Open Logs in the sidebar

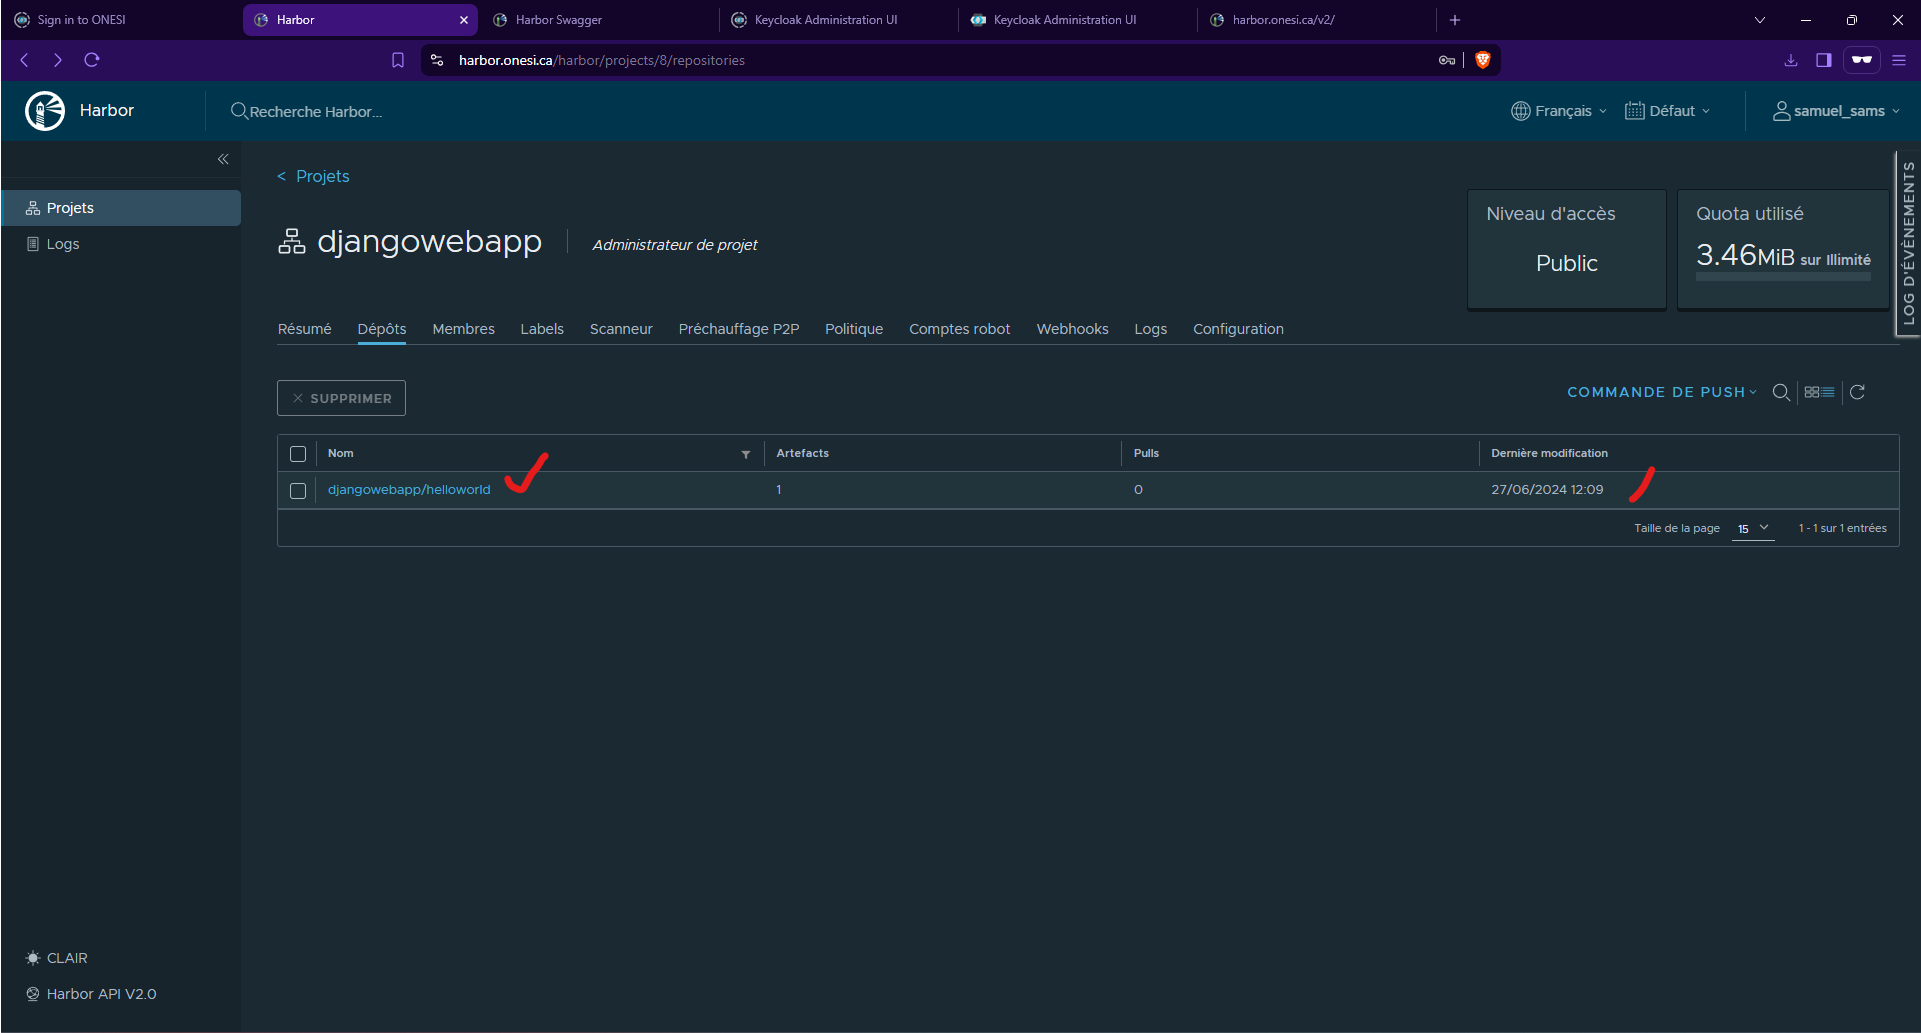pos(121,244)
